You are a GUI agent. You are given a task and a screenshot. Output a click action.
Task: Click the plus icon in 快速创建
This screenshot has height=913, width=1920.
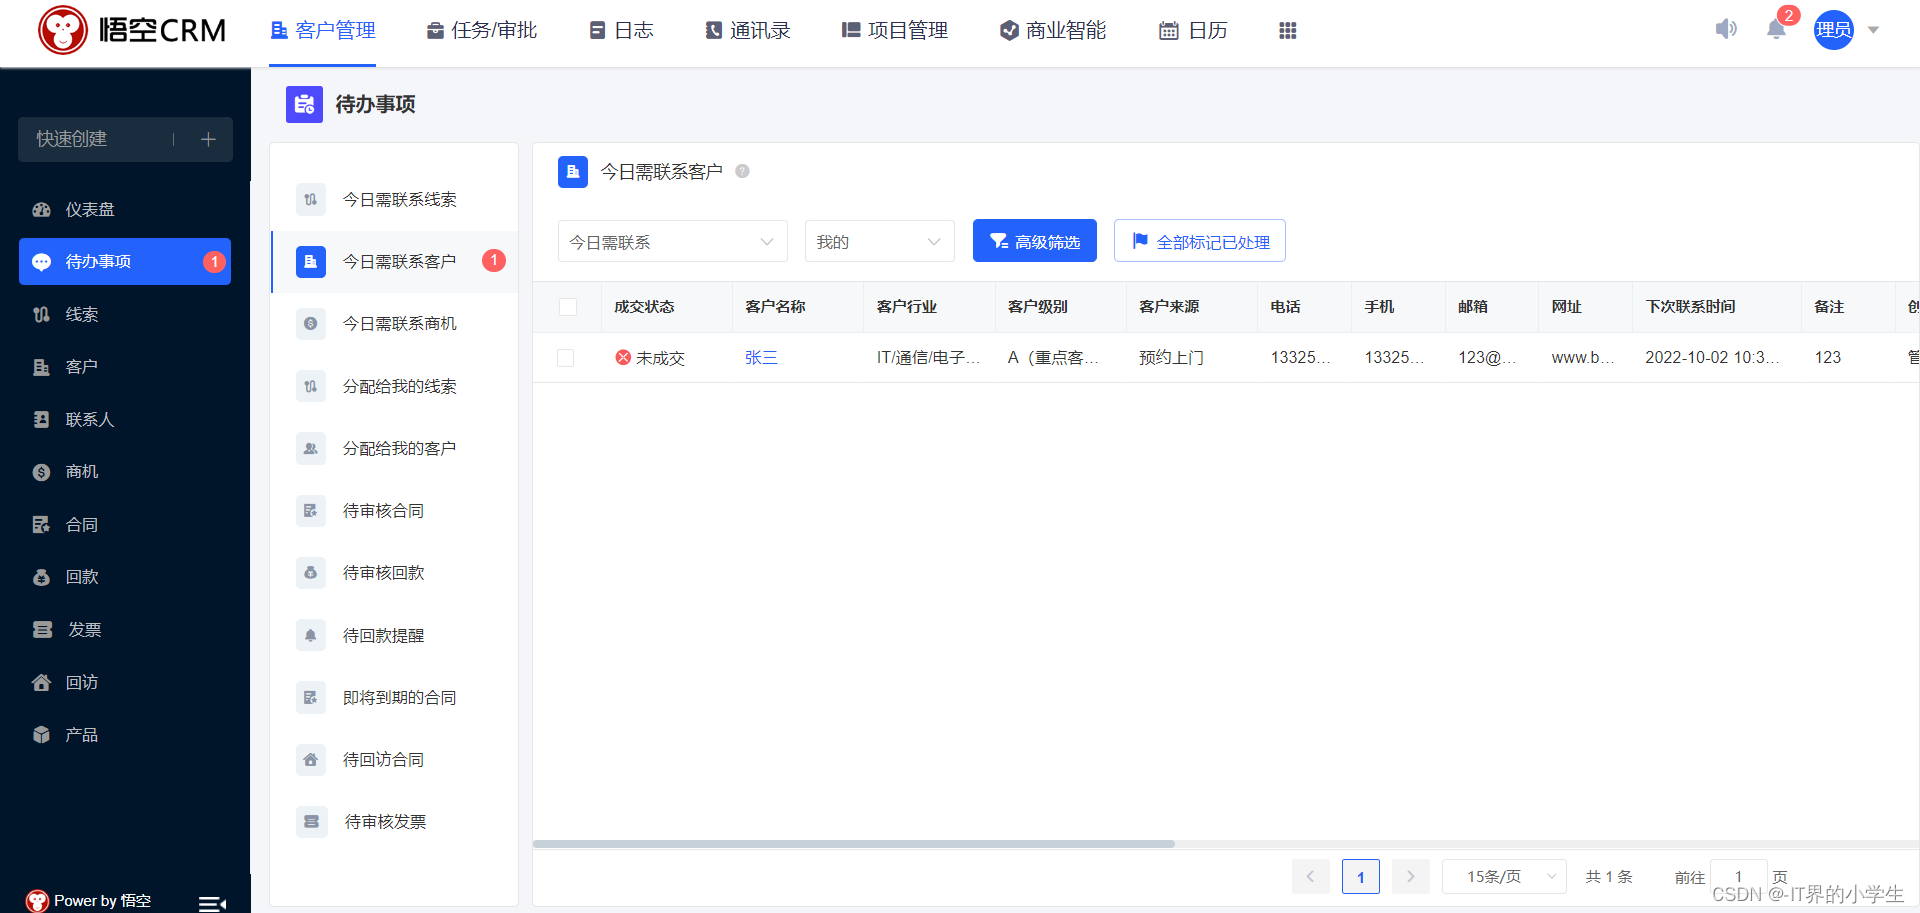pyautogui.click(x=208, y=139)
